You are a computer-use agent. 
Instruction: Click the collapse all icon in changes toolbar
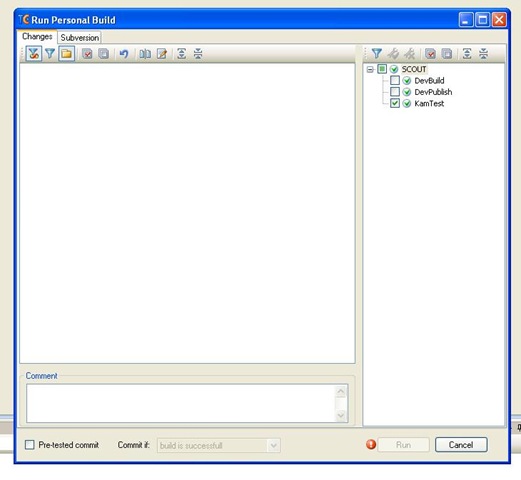(x=198, y=54)
